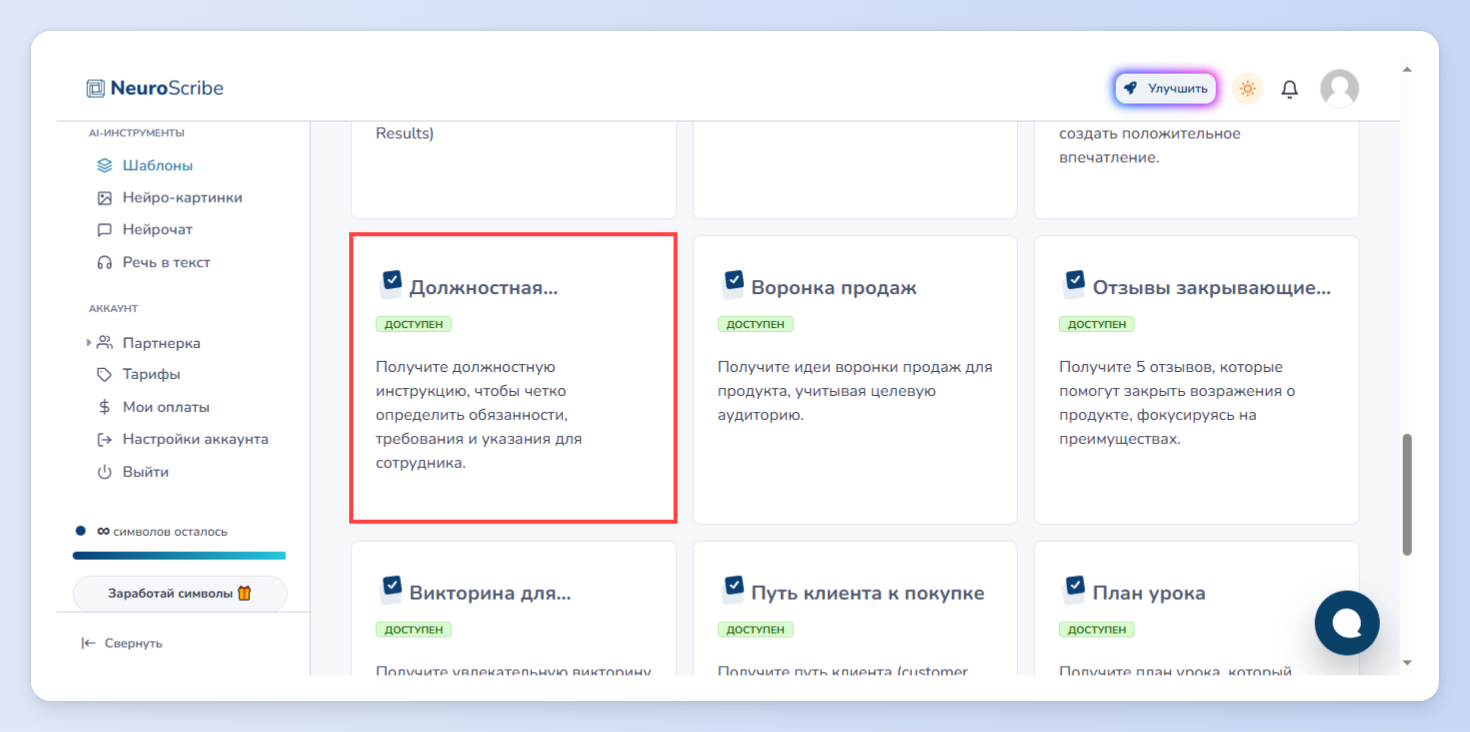This screenshot has height=732, width=1470.
Task: Click the scrollbar down arrow
Action: 1407,662
